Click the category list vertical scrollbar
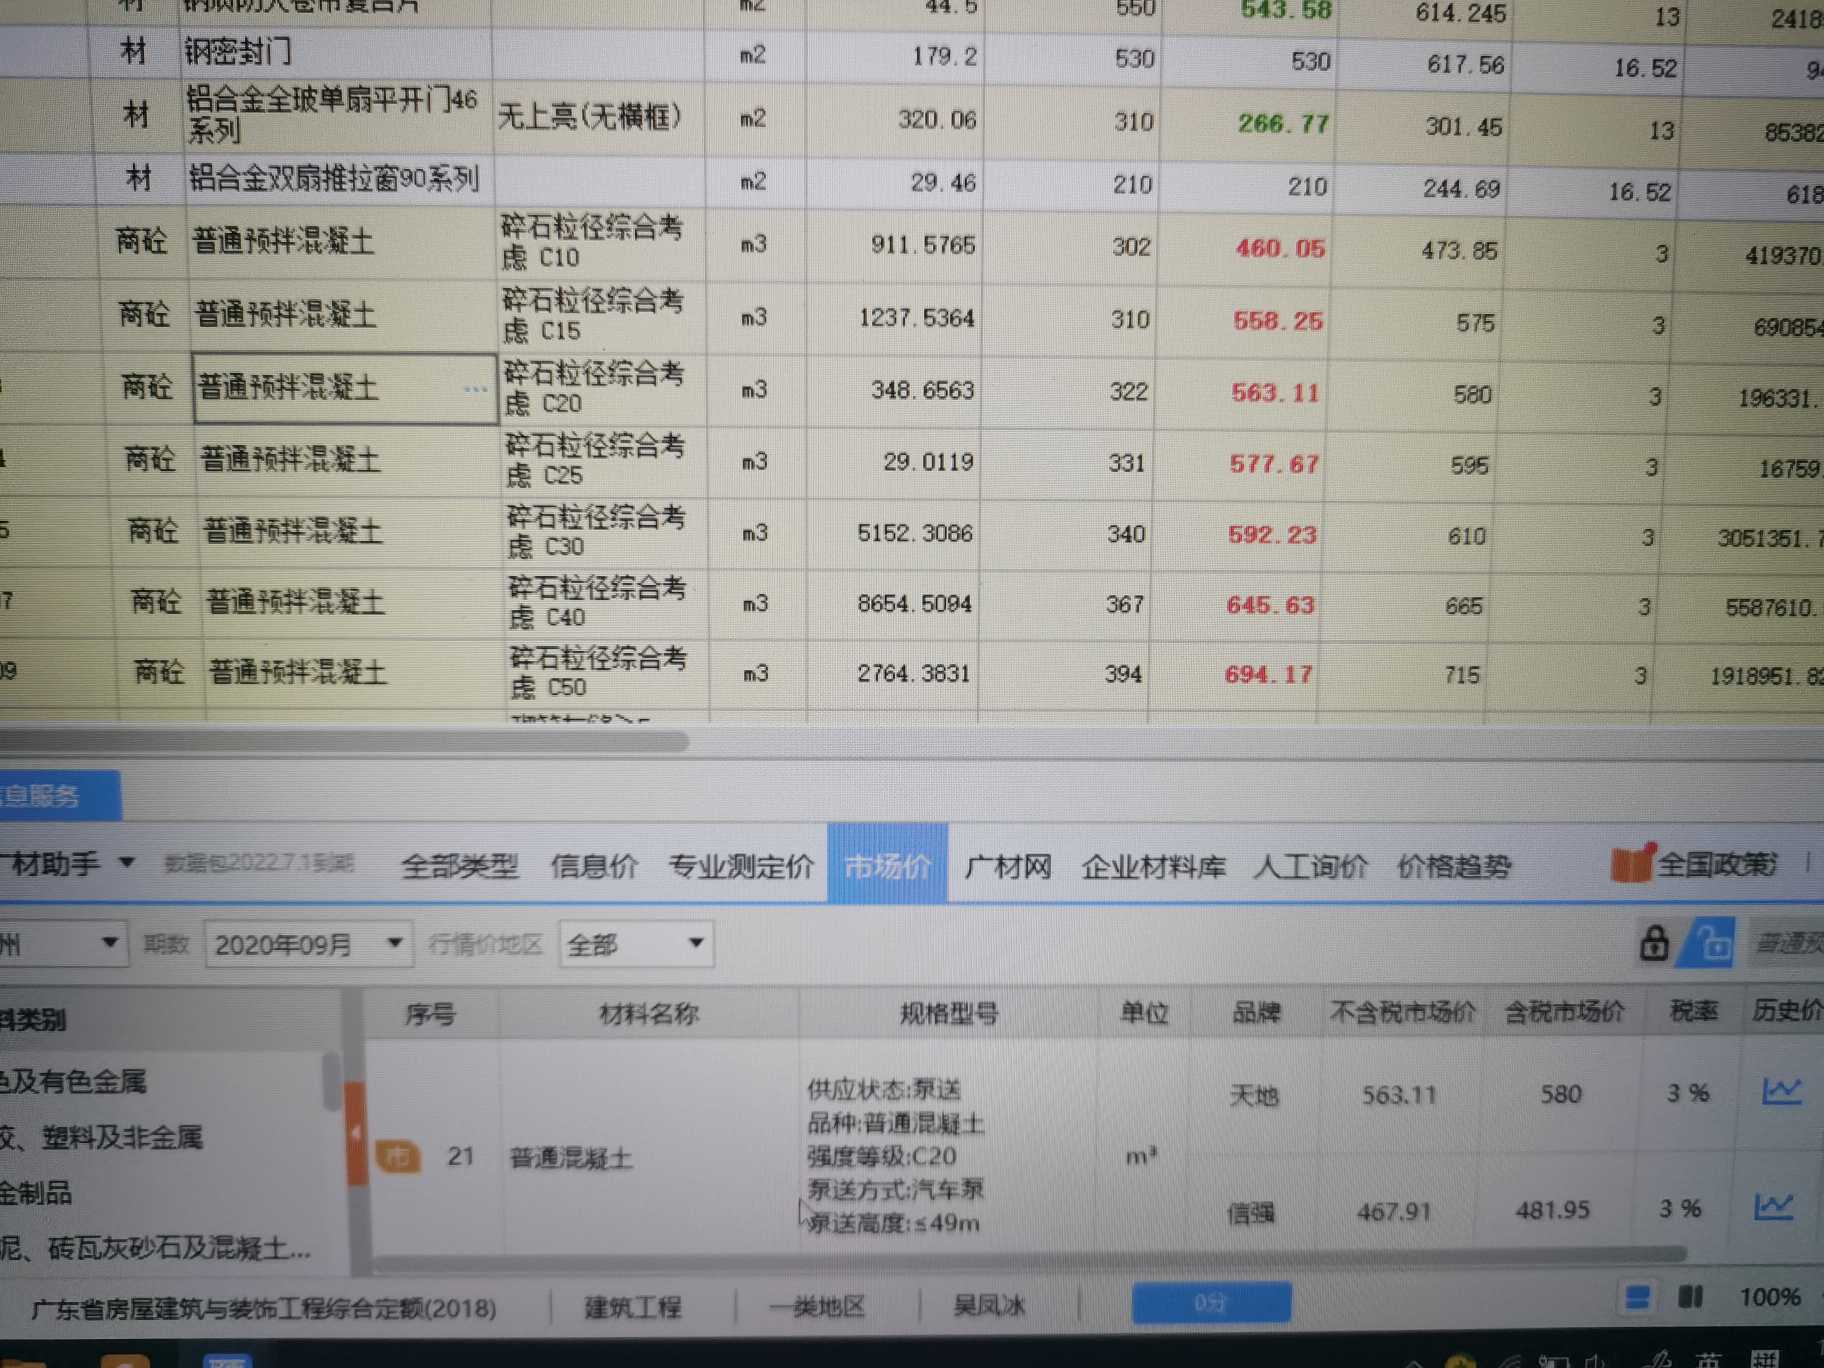Viewport: 1824px width, 1368px height. 331,1082
